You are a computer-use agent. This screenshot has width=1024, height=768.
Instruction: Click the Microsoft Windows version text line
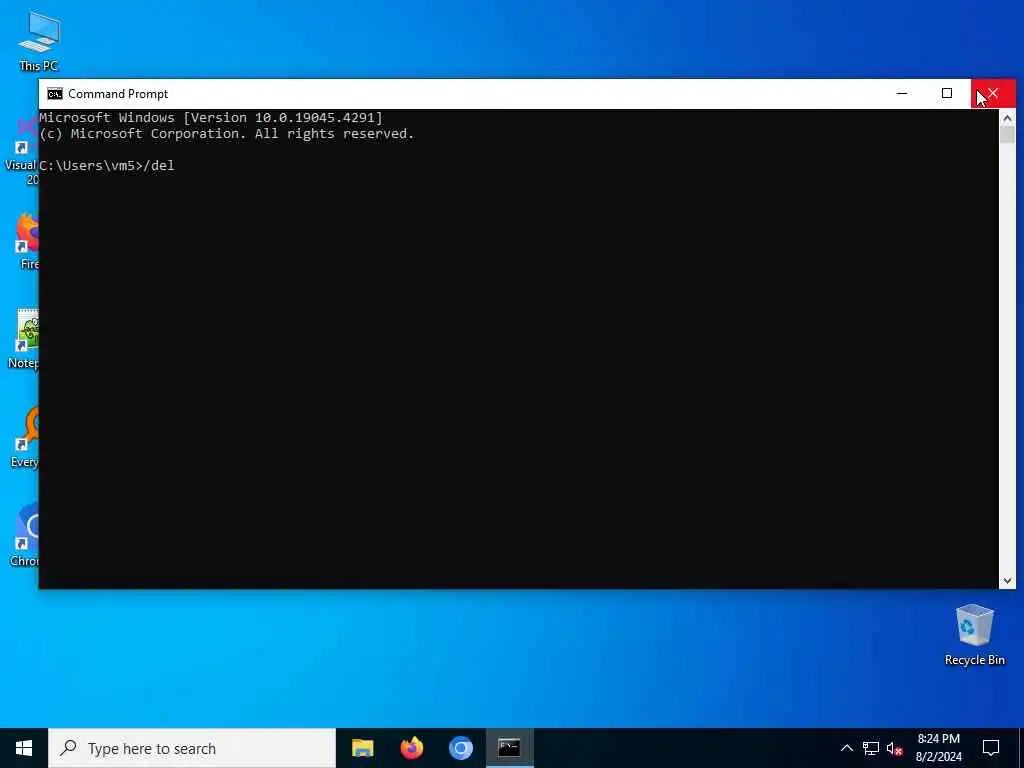pyautogui.click(x=211, y=118)
